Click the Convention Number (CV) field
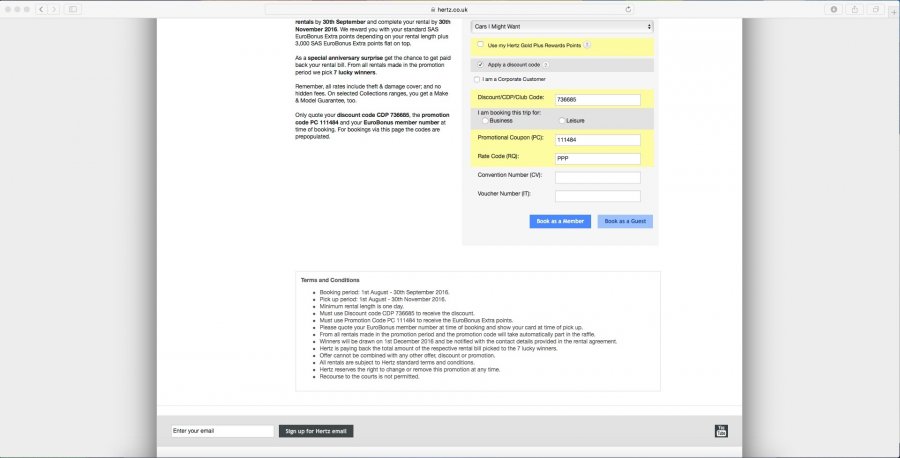Image resolution: width=900 pixels, height=458 pixels. [x=598, y=177]
